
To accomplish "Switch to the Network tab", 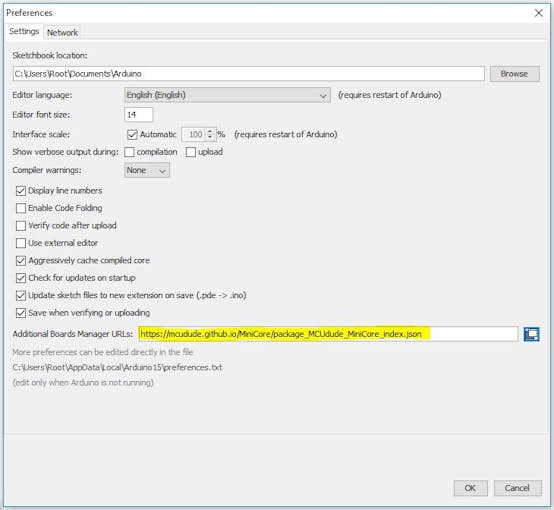I will pyautogui.click(x=62, y=33).
